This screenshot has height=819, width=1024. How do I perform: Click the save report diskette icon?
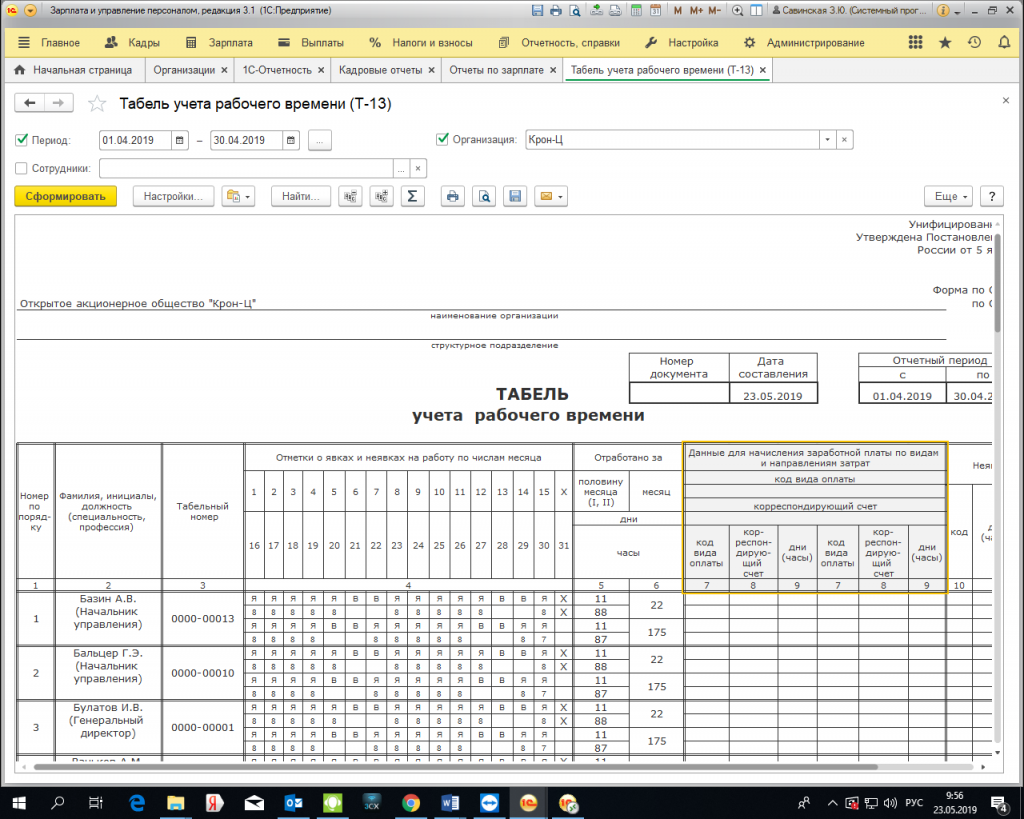(515, 197)
